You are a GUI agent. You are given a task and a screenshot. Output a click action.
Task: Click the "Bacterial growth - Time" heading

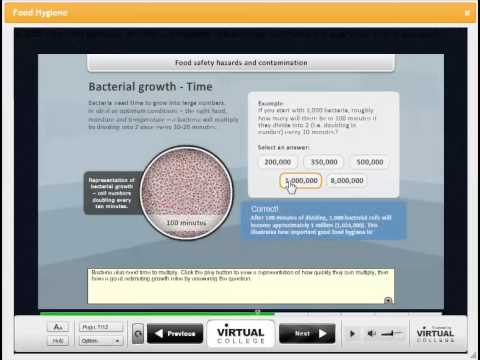(x=150, y=87)
